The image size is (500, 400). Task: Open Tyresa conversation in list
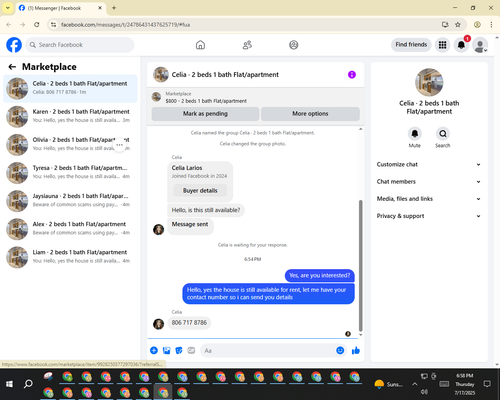point(70,173)
